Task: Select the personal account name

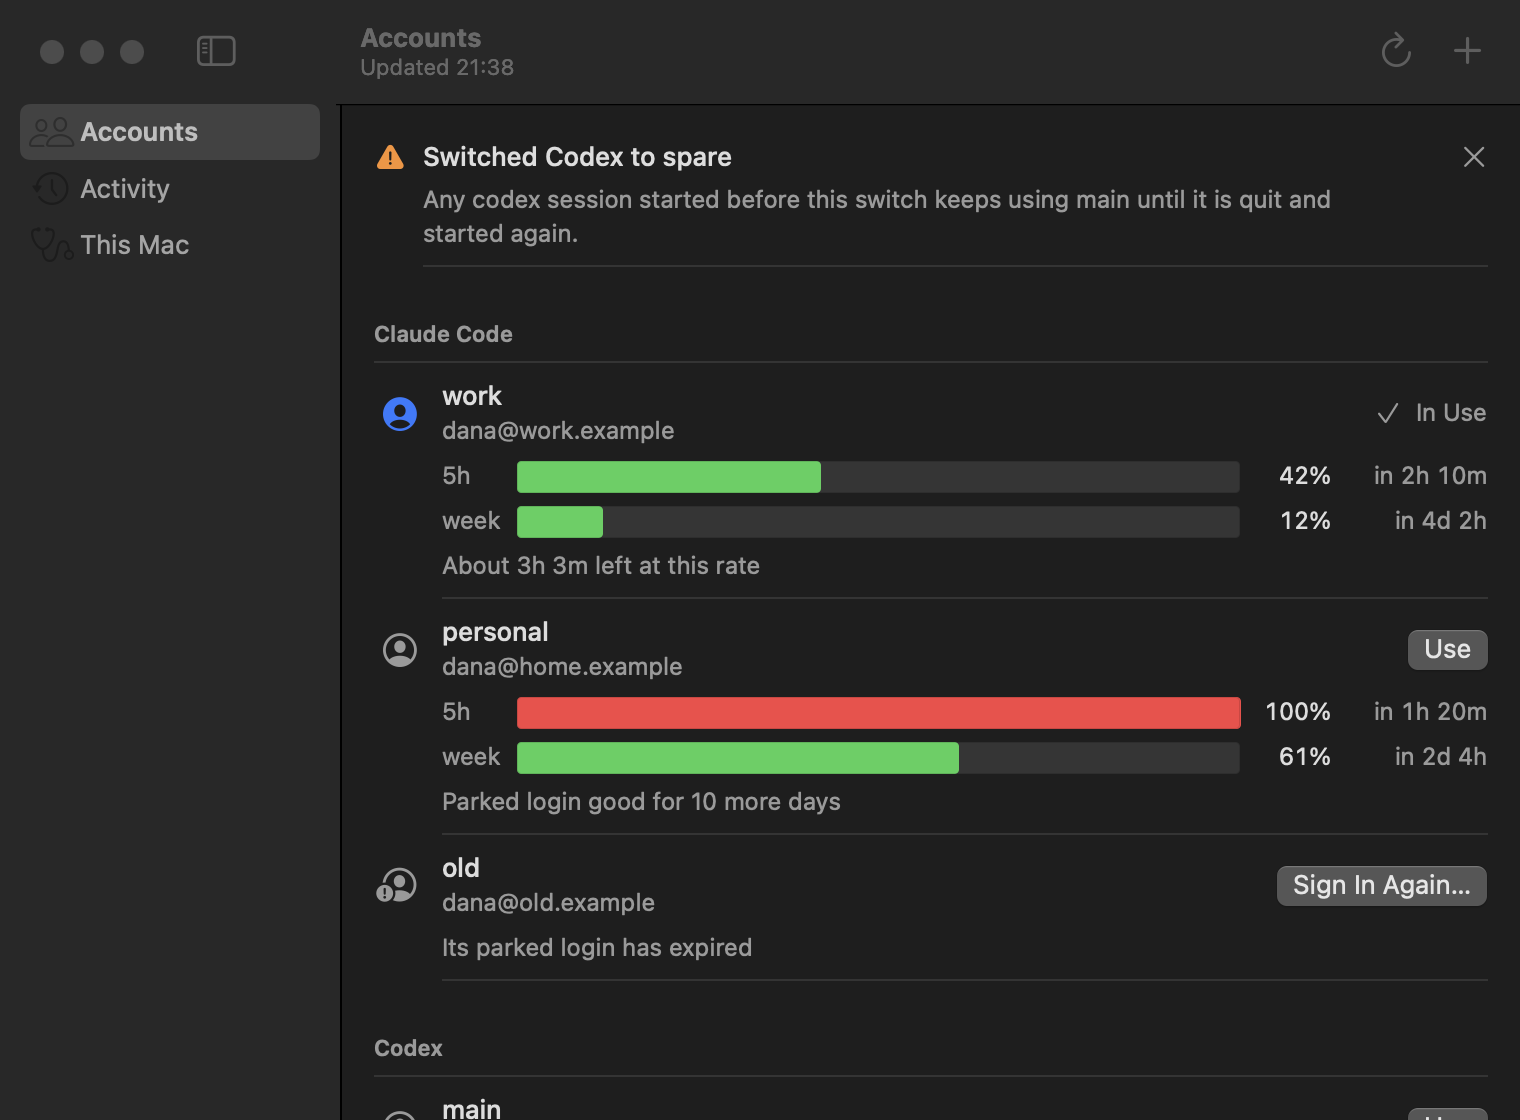Action: [x=495, y=632]
